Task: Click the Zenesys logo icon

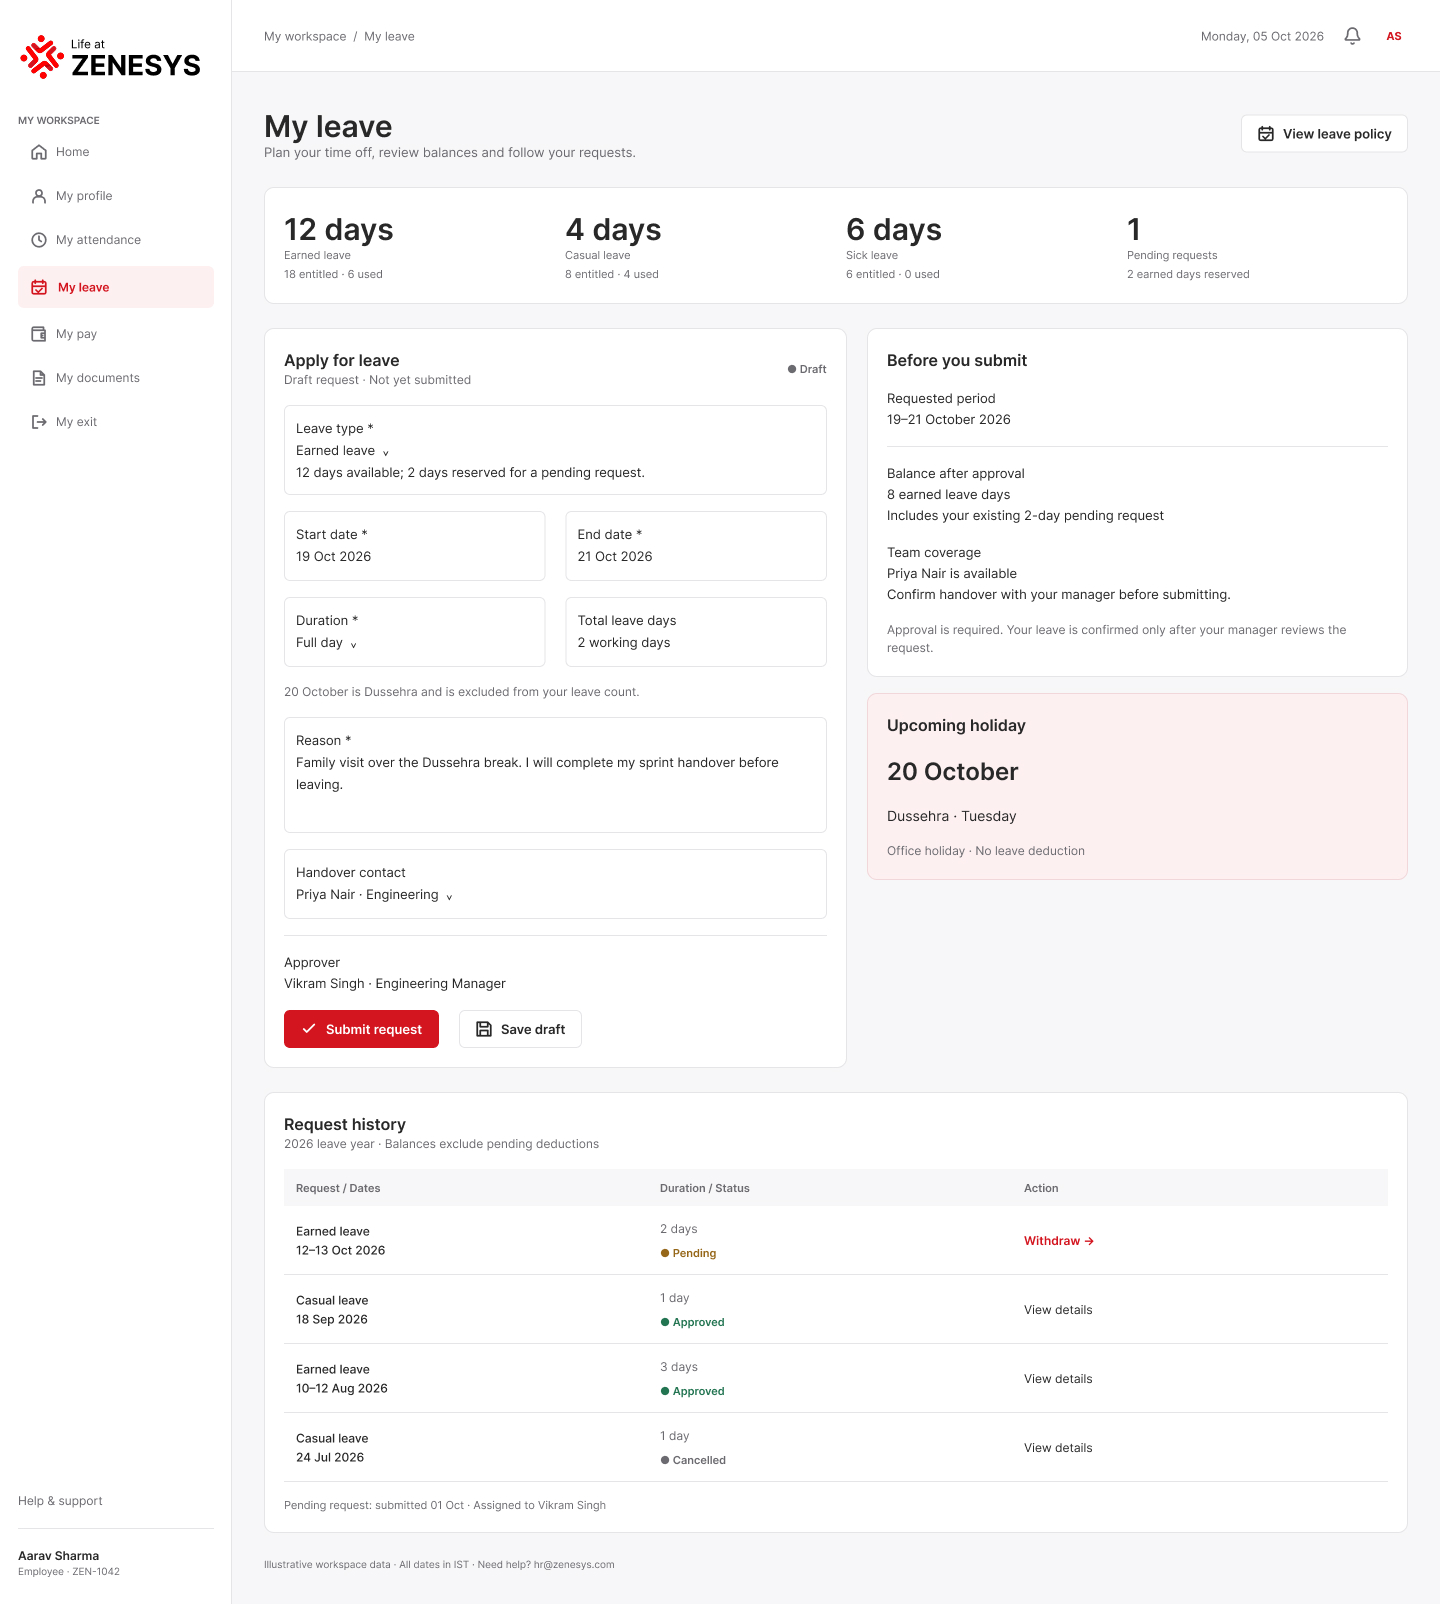Action: (42, 57)
